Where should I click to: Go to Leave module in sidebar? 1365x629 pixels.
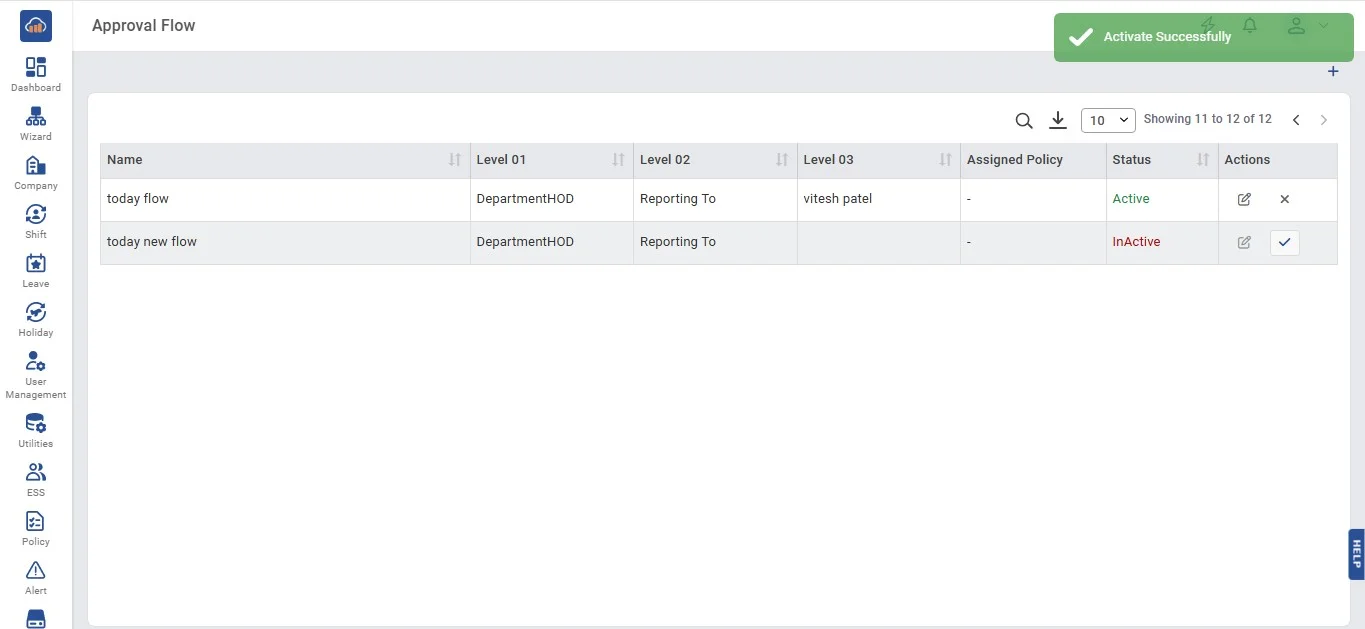click(x=36, y=270)
